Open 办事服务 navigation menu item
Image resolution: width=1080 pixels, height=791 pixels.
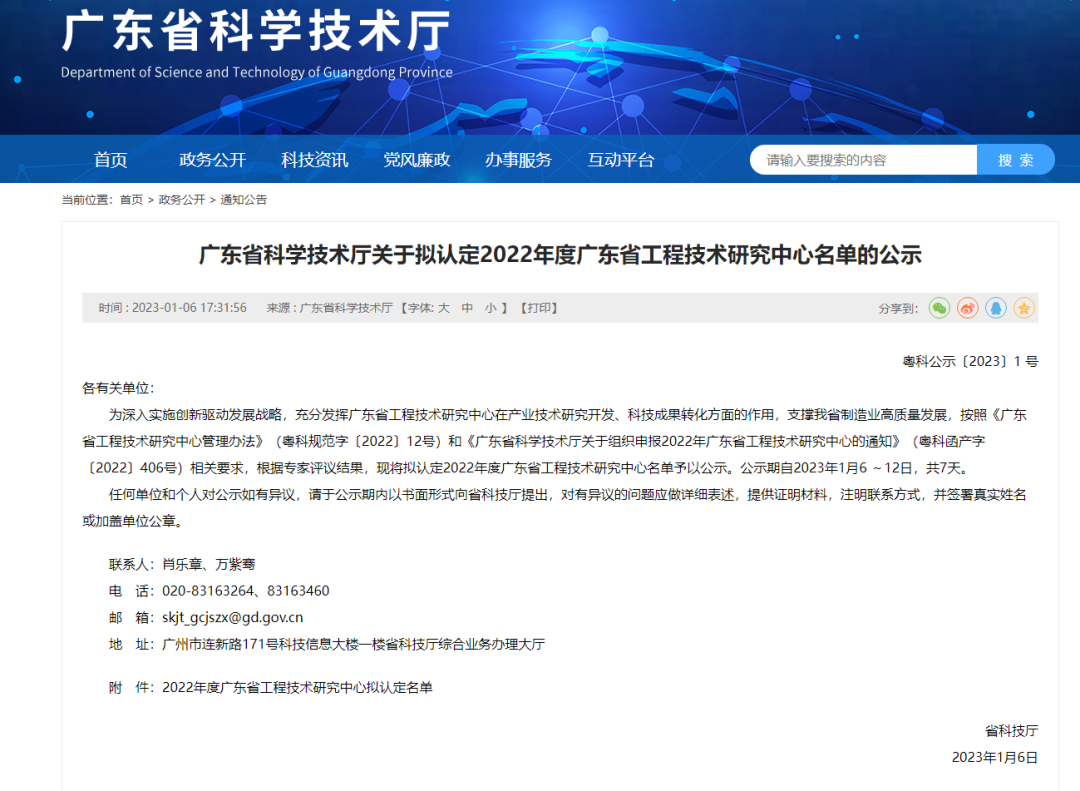tap(518, 160)
